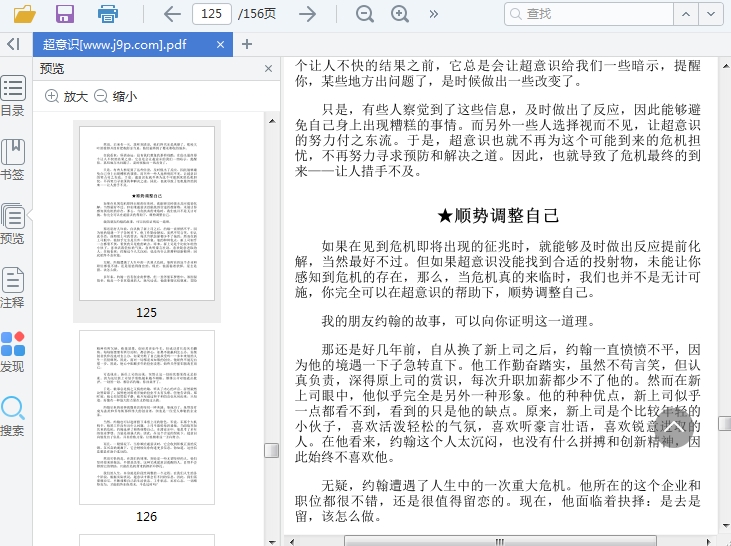Click the document scrollbar up arrow

725,67
